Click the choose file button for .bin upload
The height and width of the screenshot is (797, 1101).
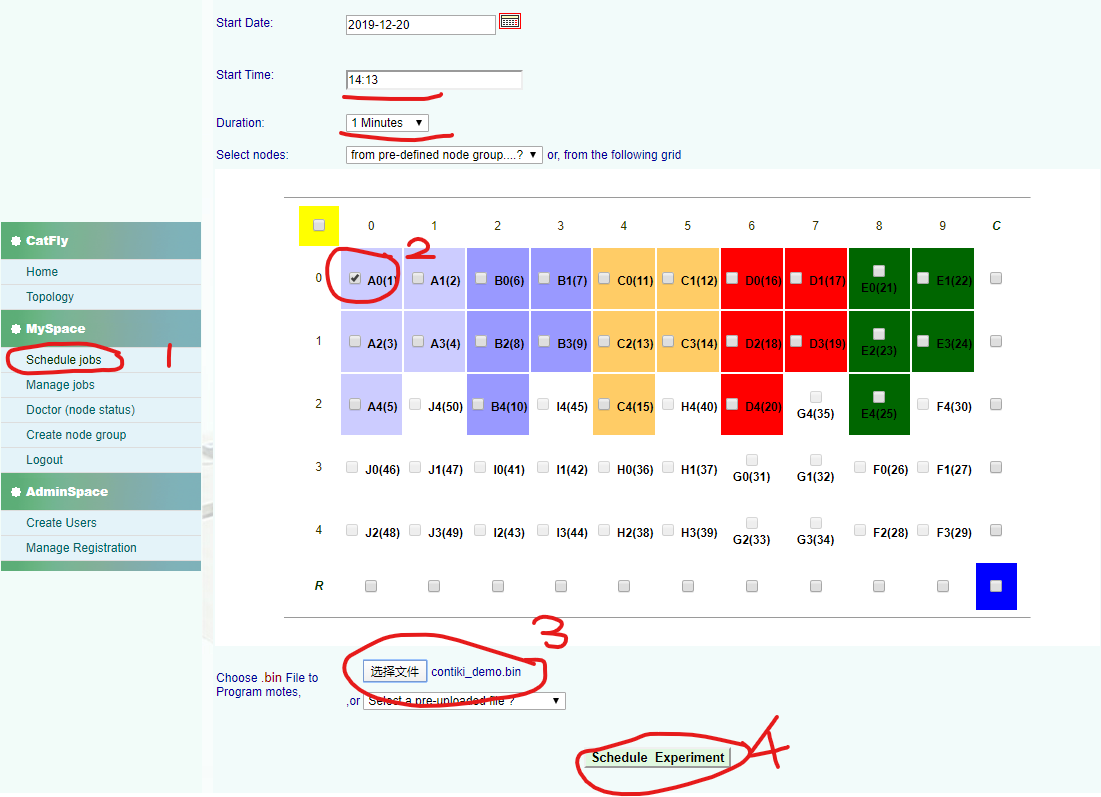pos(395,671)
